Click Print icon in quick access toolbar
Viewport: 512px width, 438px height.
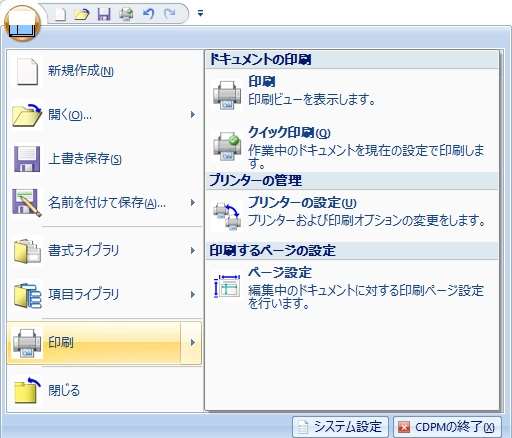point(126,14)
